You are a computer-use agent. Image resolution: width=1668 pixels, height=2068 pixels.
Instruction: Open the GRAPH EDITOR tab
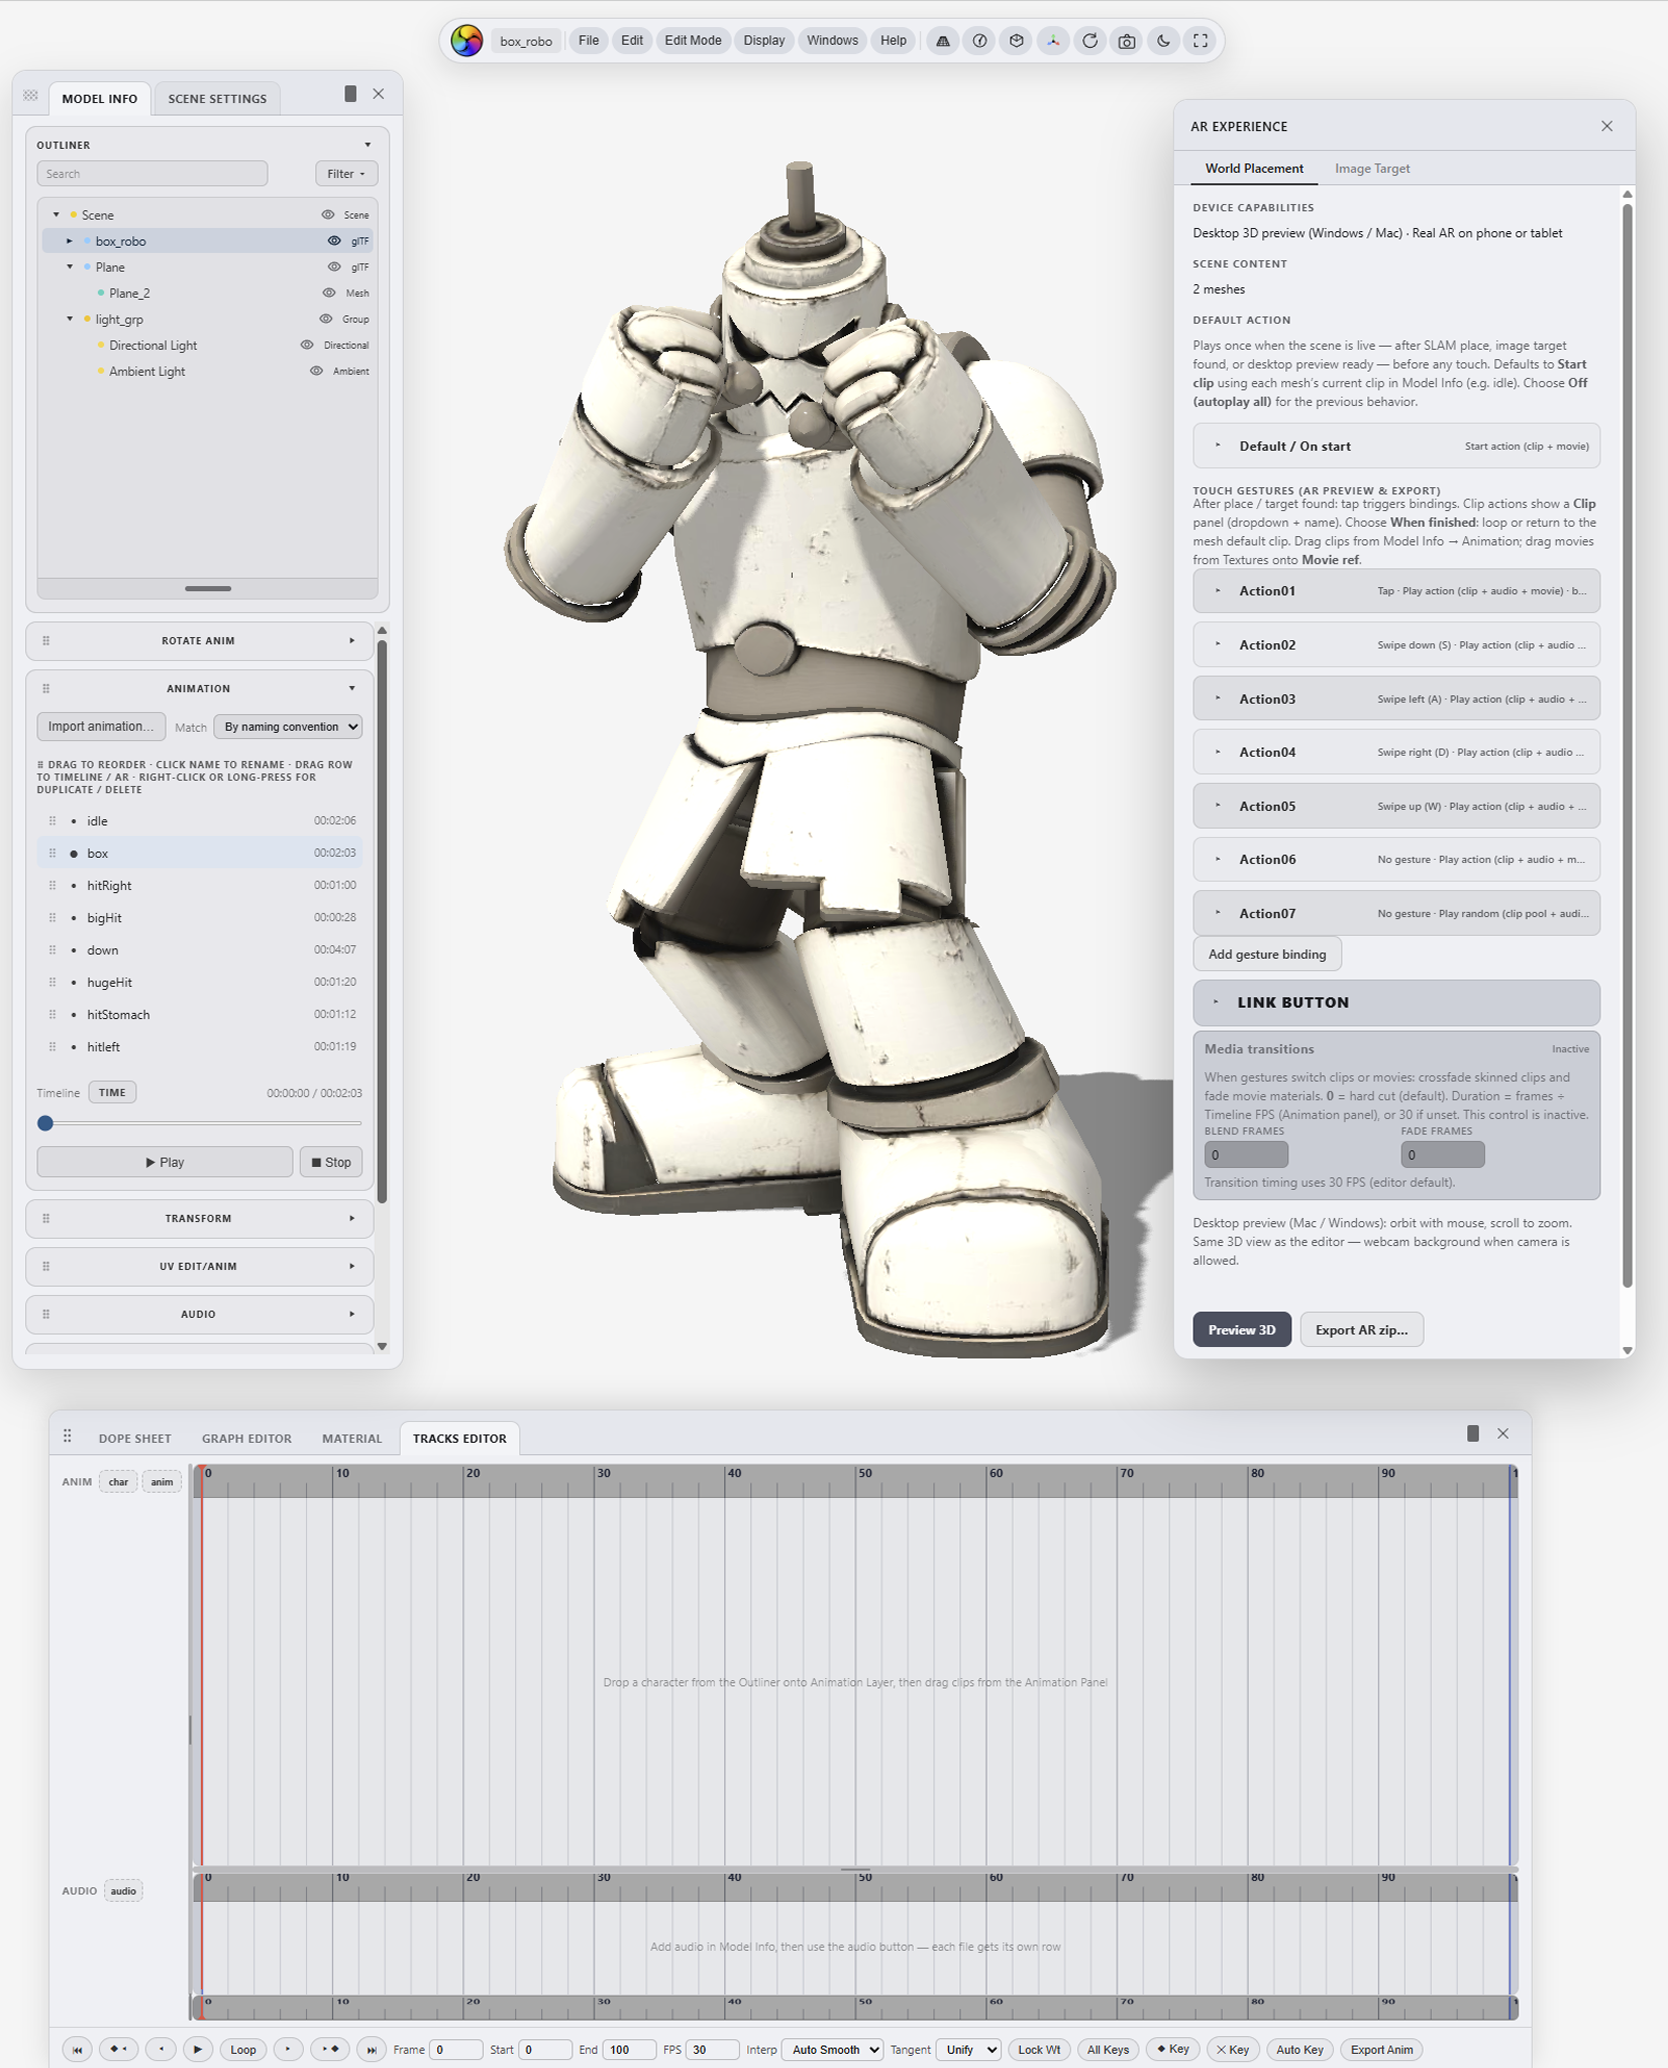(x=247, y=1438)
